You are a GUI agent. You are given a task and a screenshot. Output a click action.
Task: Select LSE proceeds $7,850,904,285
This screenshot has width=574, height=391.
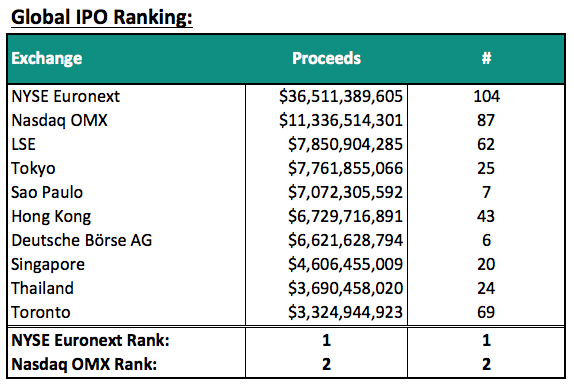[345, 144]
